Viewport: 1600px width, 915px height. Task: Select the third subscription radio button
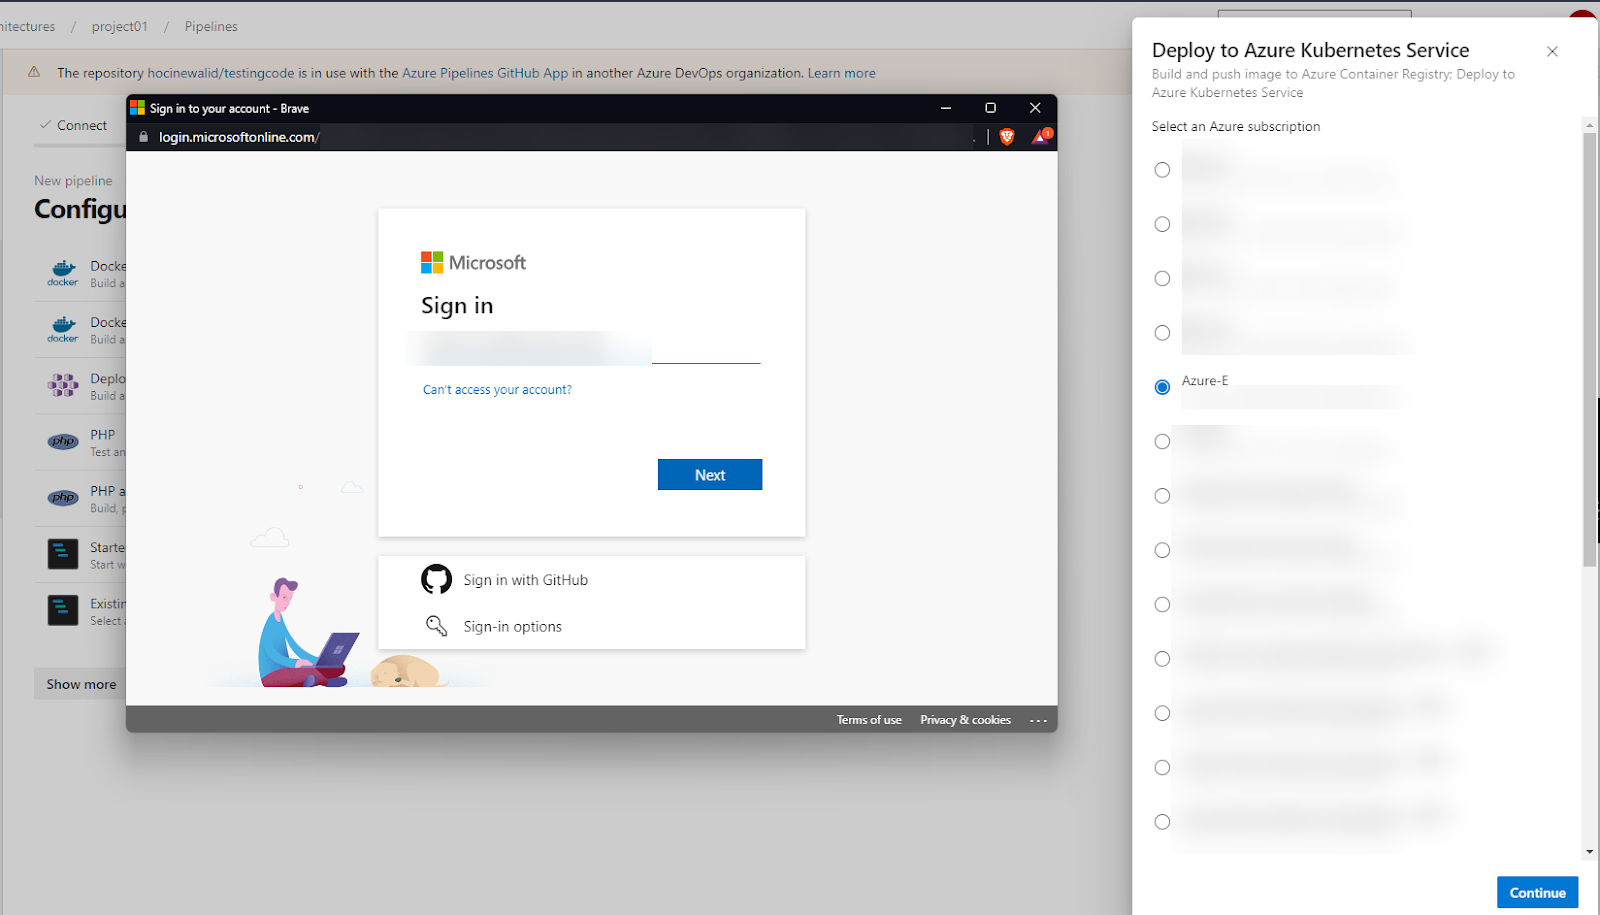(x=1162, y=278)
